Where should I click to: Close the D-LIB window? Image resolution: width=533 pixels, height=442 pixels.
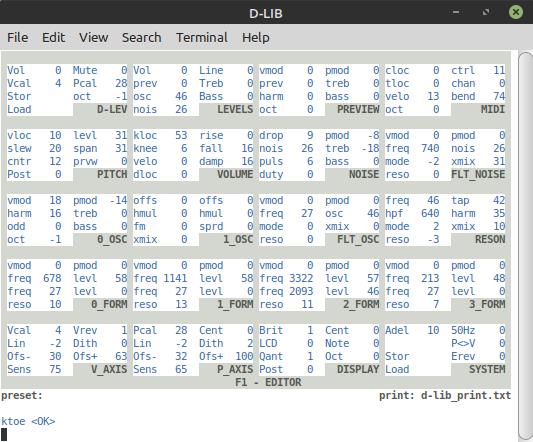(x=516, y=12)
